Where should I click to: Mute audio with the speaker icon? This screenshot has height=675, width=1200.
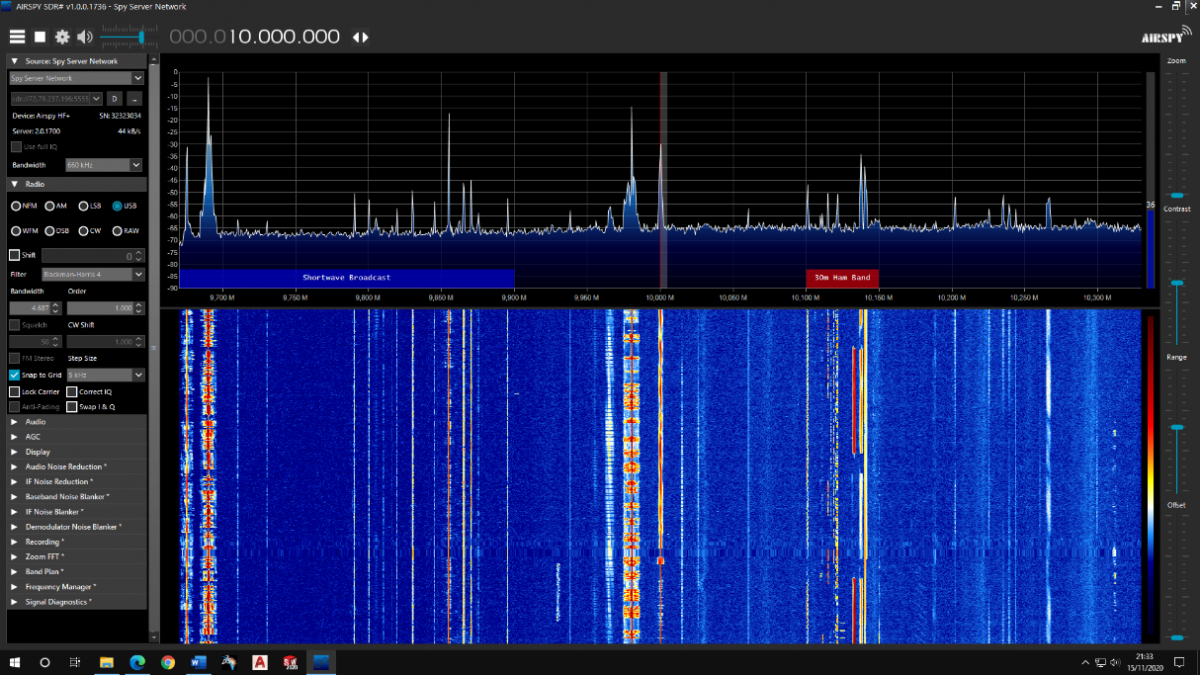pos(84,37)
